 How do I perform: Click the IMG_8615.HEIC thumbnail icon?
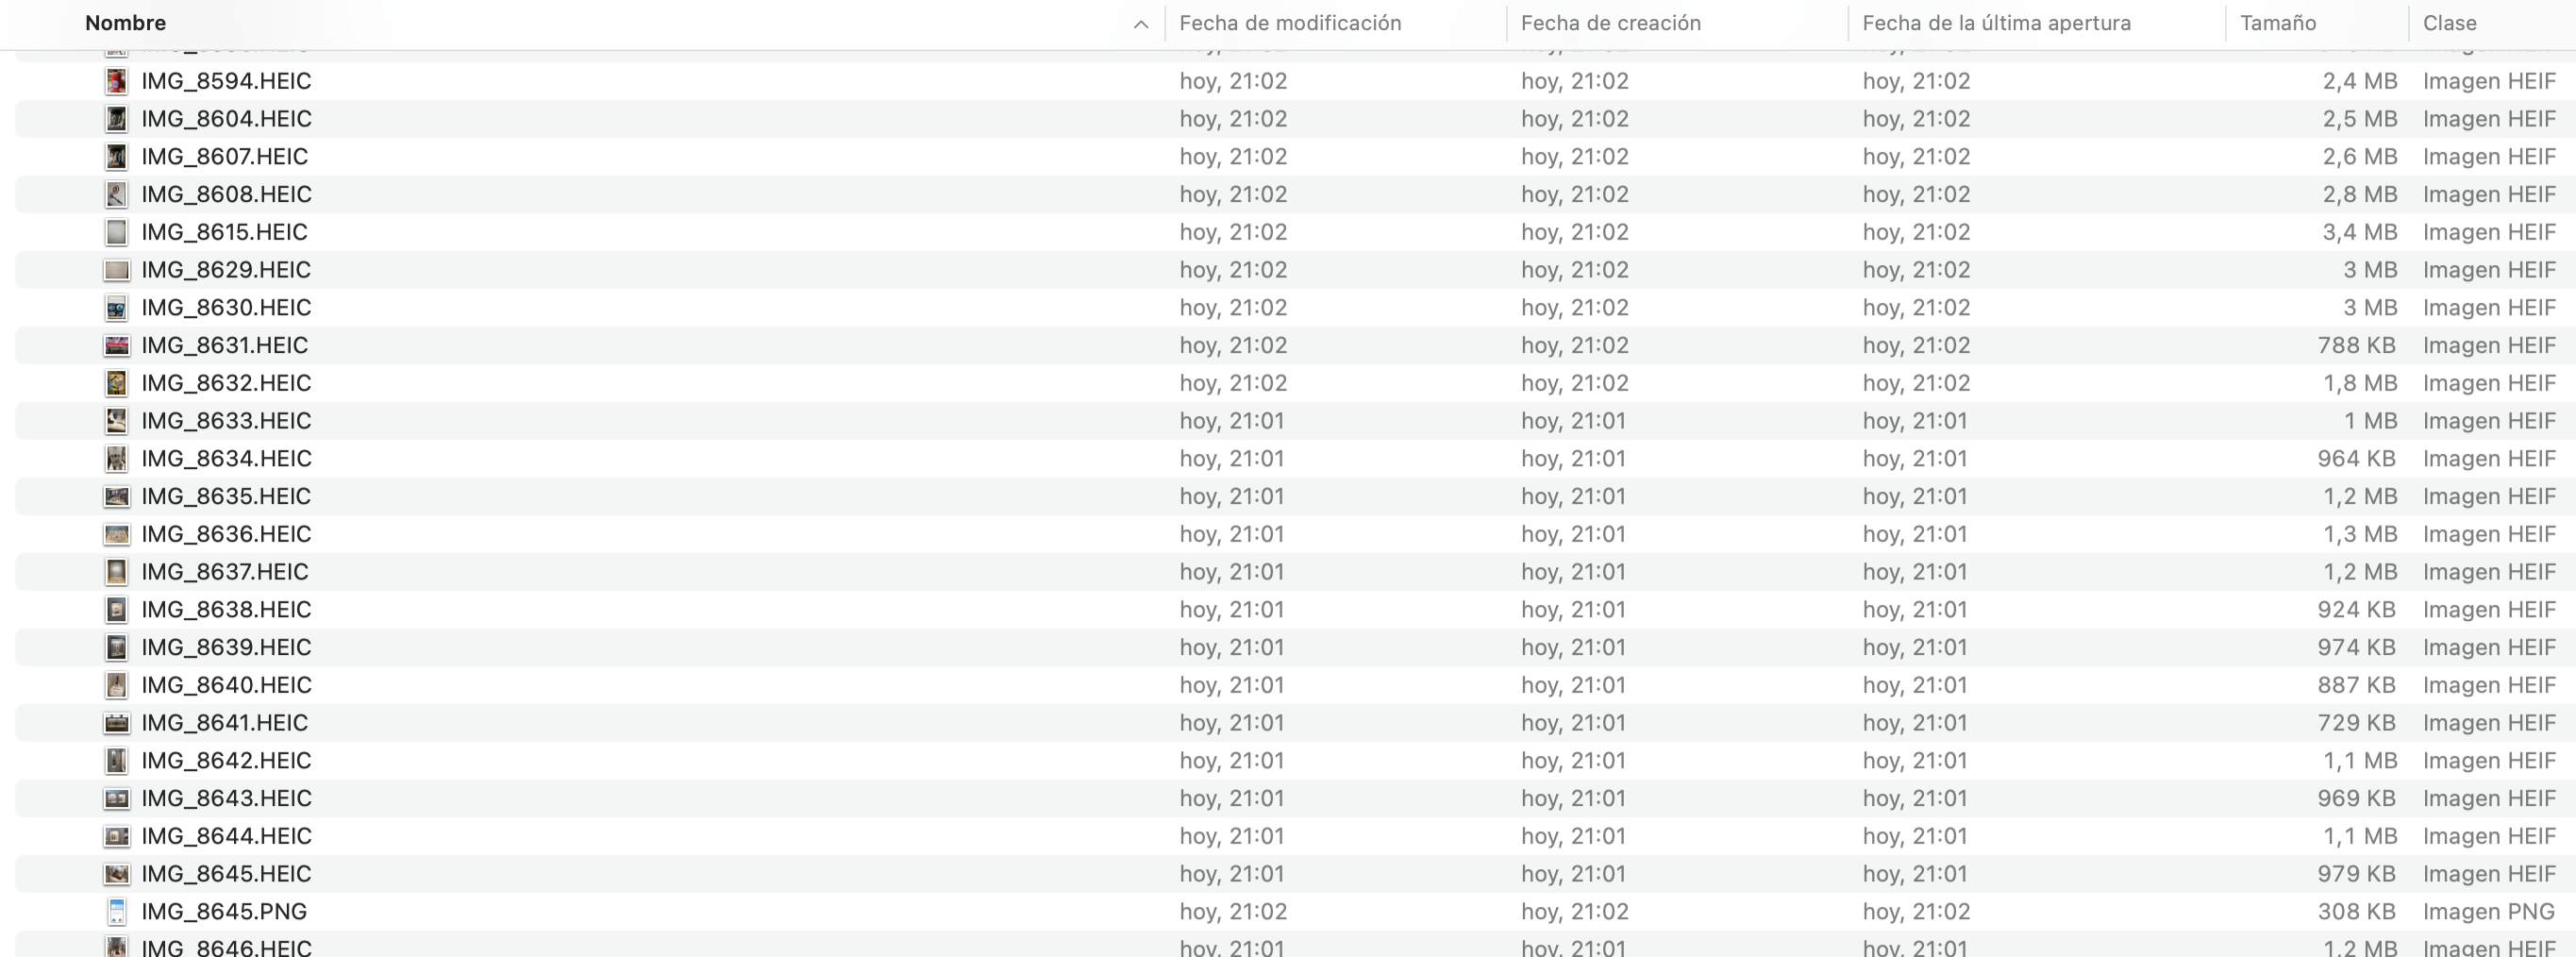(x=117, y=232)
